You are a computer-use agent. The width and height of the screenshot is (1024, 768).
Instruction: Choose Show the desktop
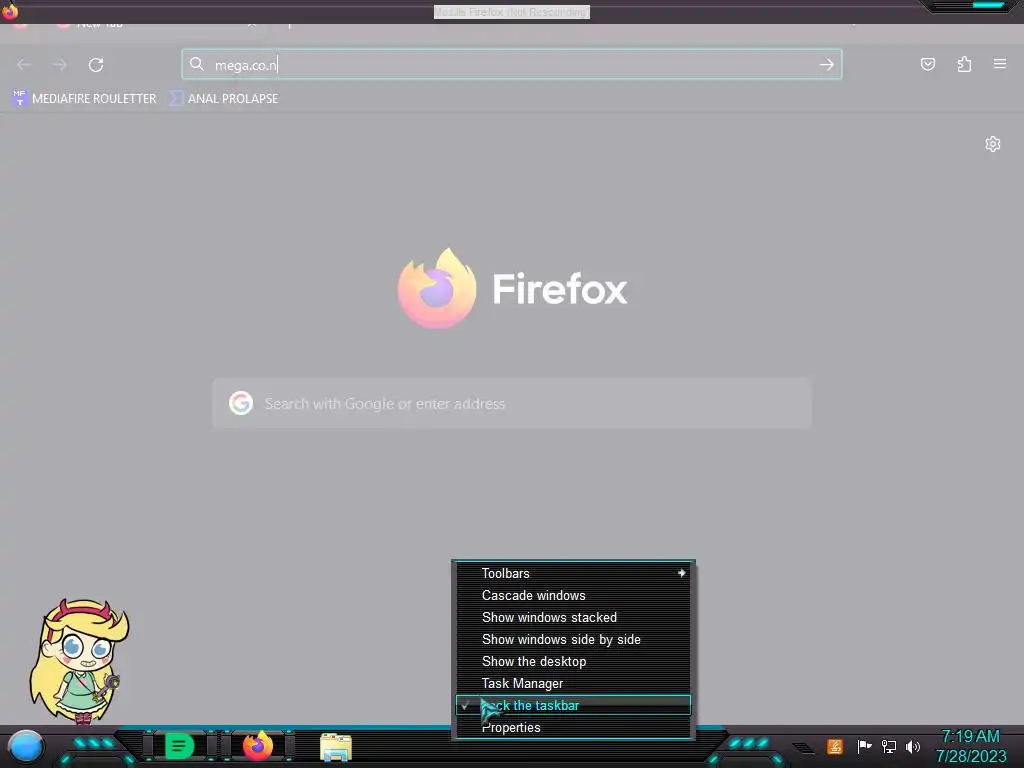coord(573,662)
